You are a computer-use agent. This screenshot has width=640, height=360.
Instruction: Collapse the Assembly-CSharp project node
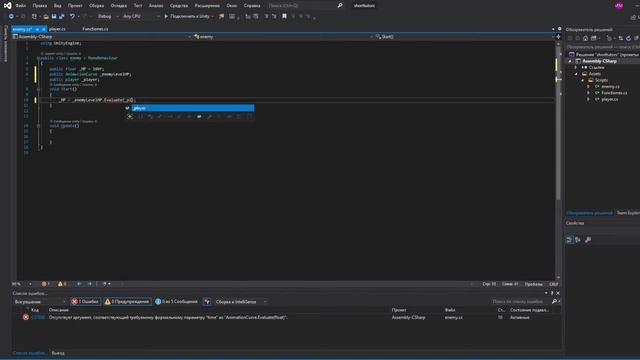pyautogui.click(x=570, y=61)
